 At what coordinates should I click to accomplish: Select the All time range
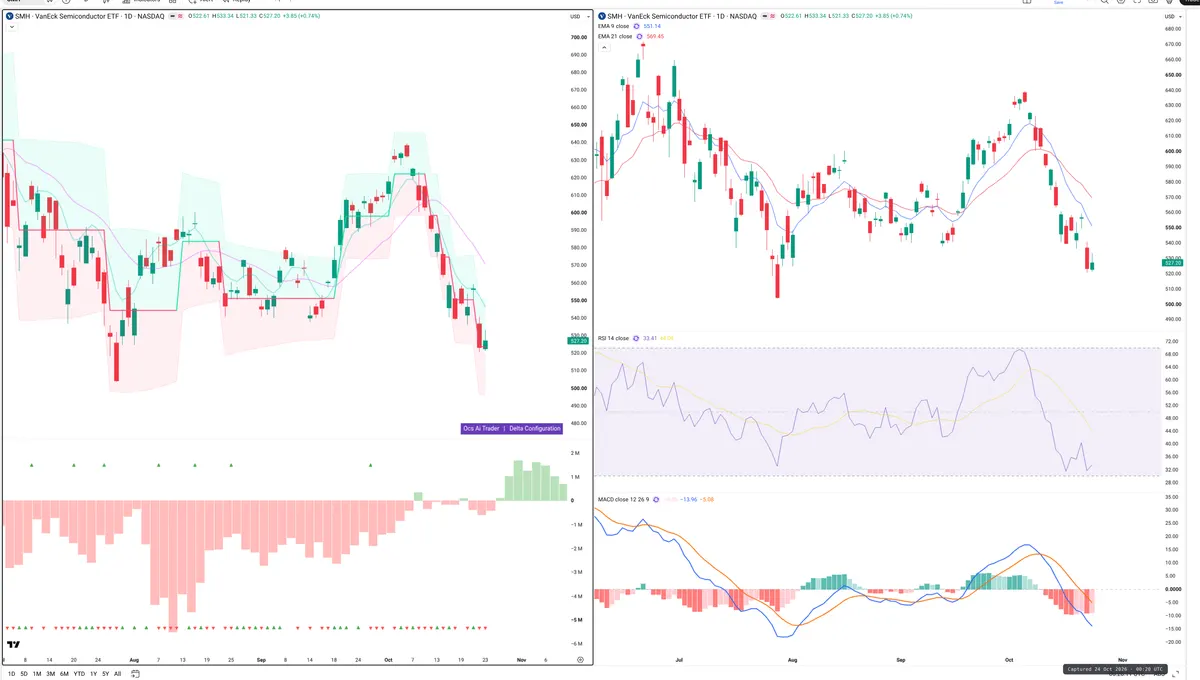(x=117, y=674)
